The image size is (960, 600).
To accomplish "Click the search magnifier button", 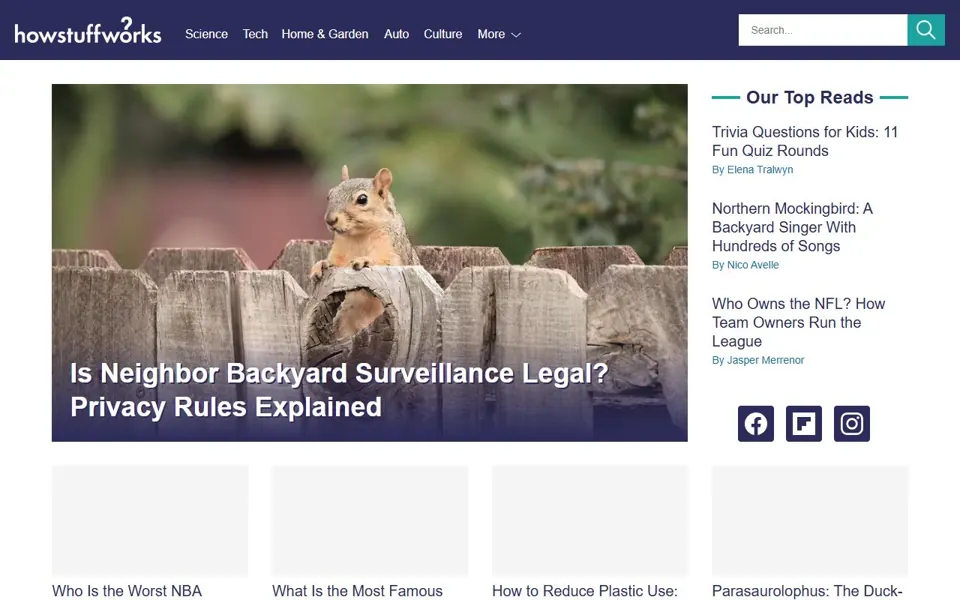I will click(926, 30).
